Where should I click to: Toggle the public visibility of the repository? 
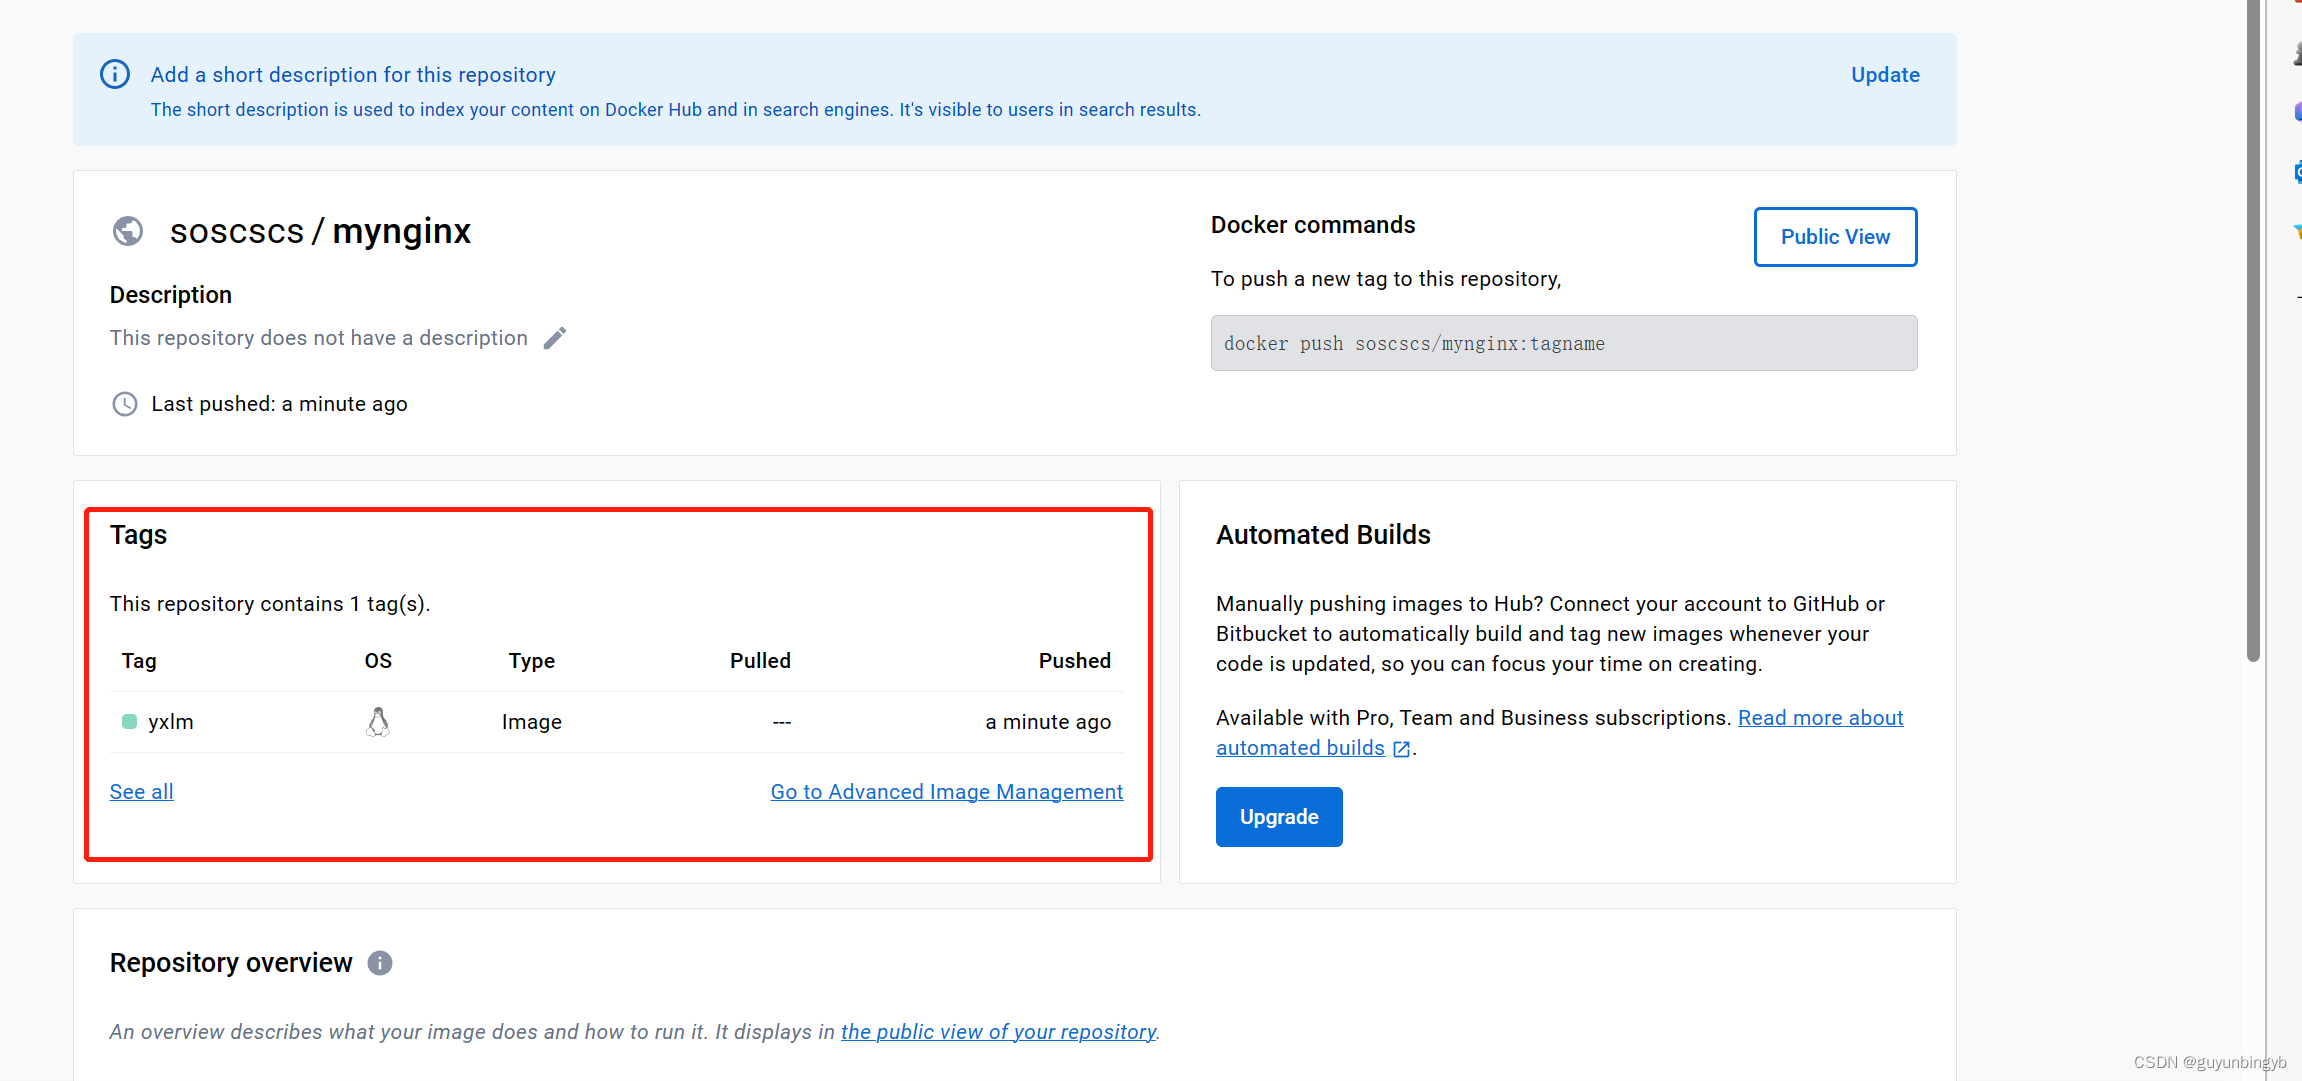[x=1834, y=236]
